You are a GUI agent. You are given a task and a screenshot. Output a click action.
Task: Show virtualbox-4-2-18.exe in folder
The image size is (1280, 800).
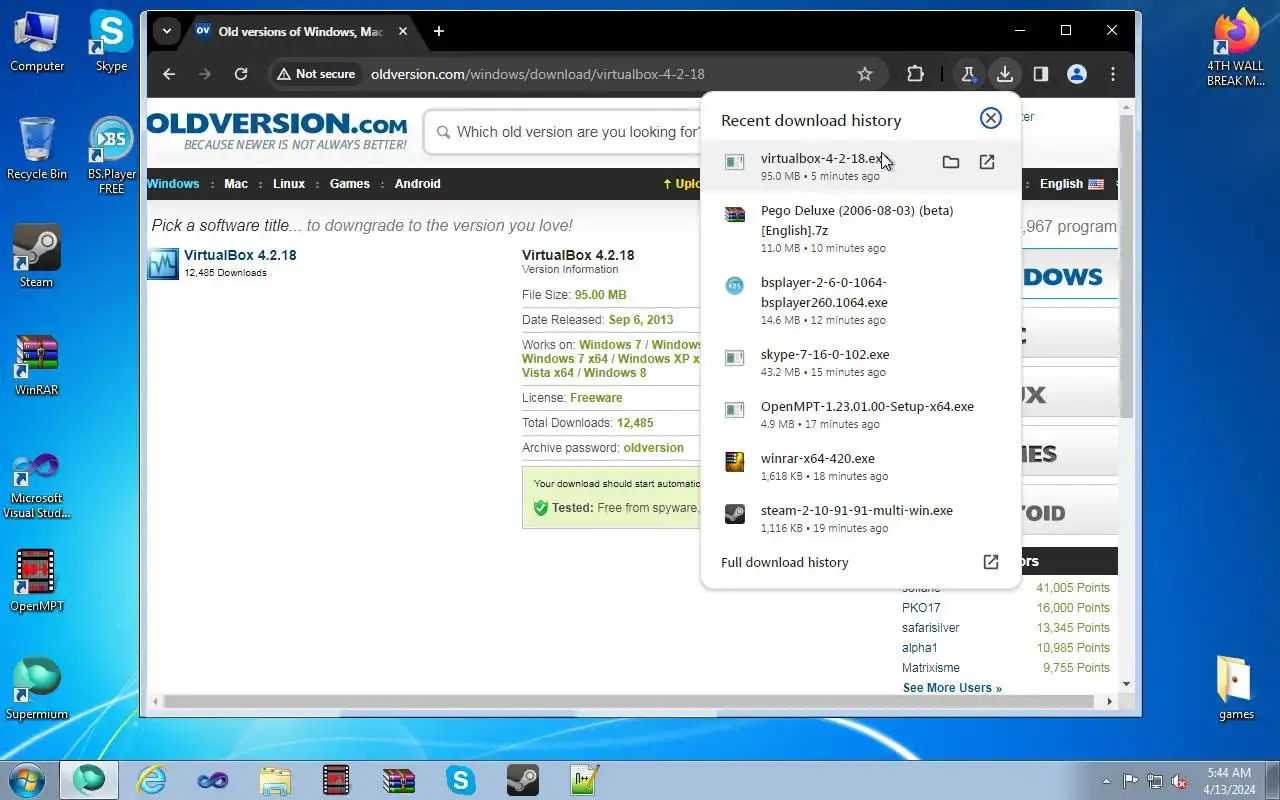[951, 162]
